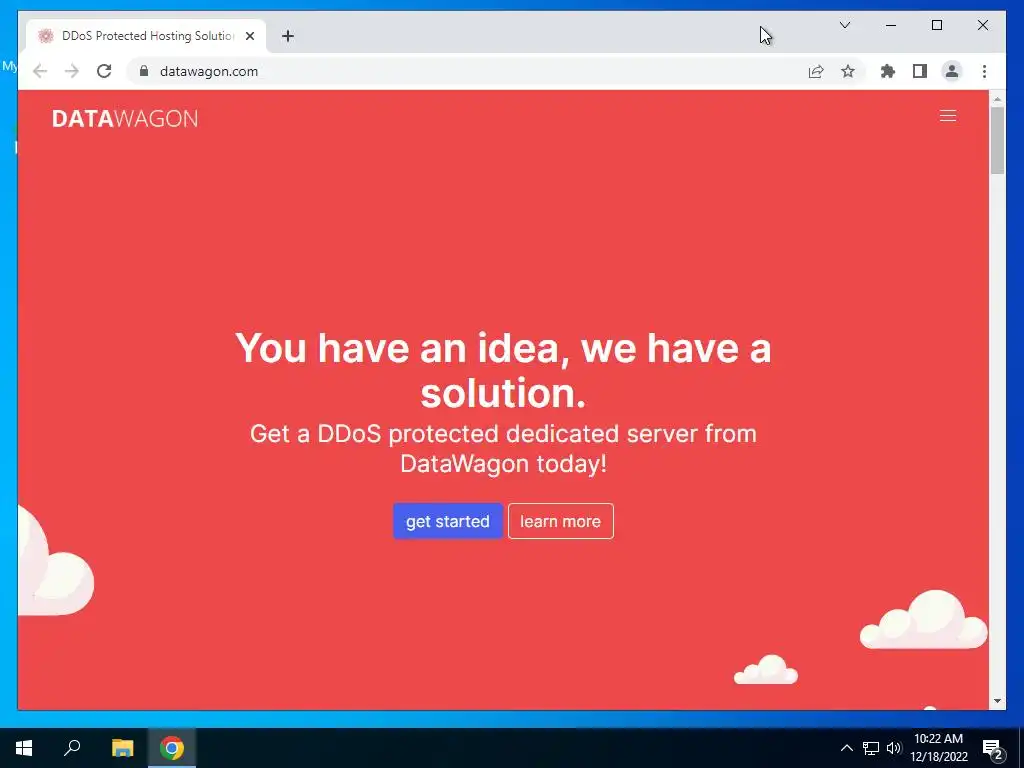Bookmark this tab with the star
Image resolution: width=1024 pixels, height=768 pixels.
coord(848,71)
